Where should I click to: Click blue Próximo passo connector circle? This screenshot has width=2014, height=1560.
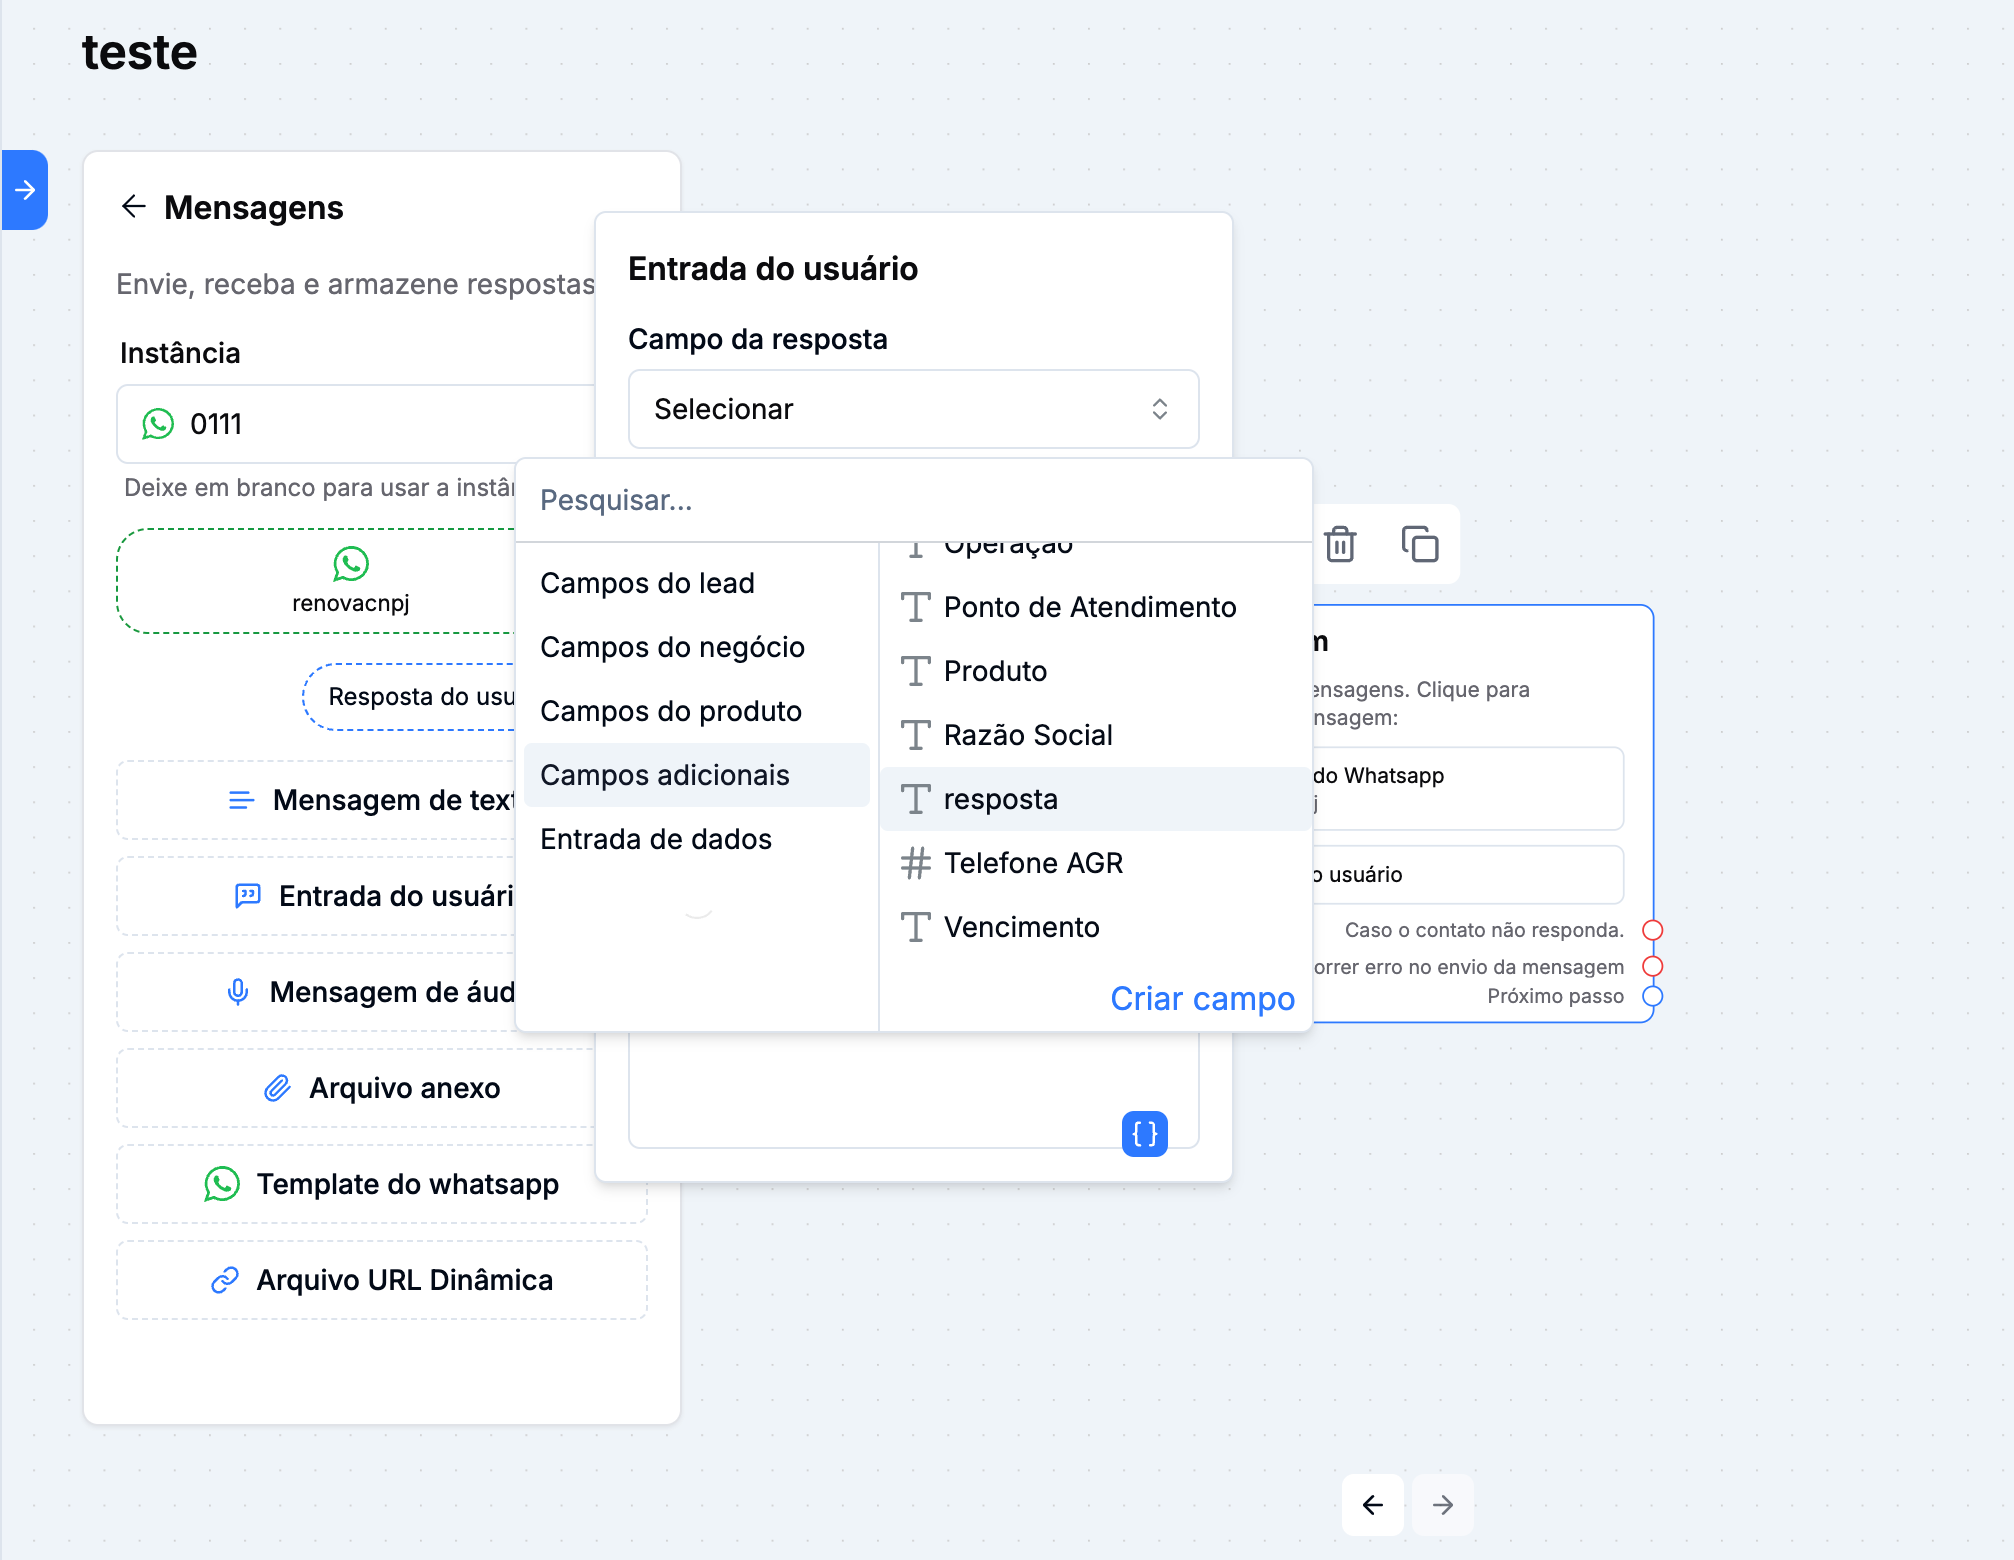point(1652,996)
